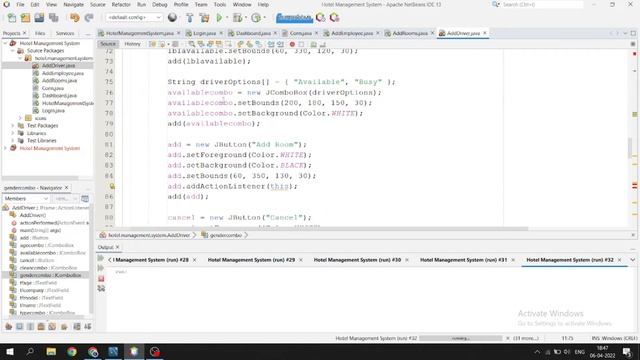640x360 pixels.
Task: Click the Navigator panel settings icon beside filter
Action: (x=85, y=199)
